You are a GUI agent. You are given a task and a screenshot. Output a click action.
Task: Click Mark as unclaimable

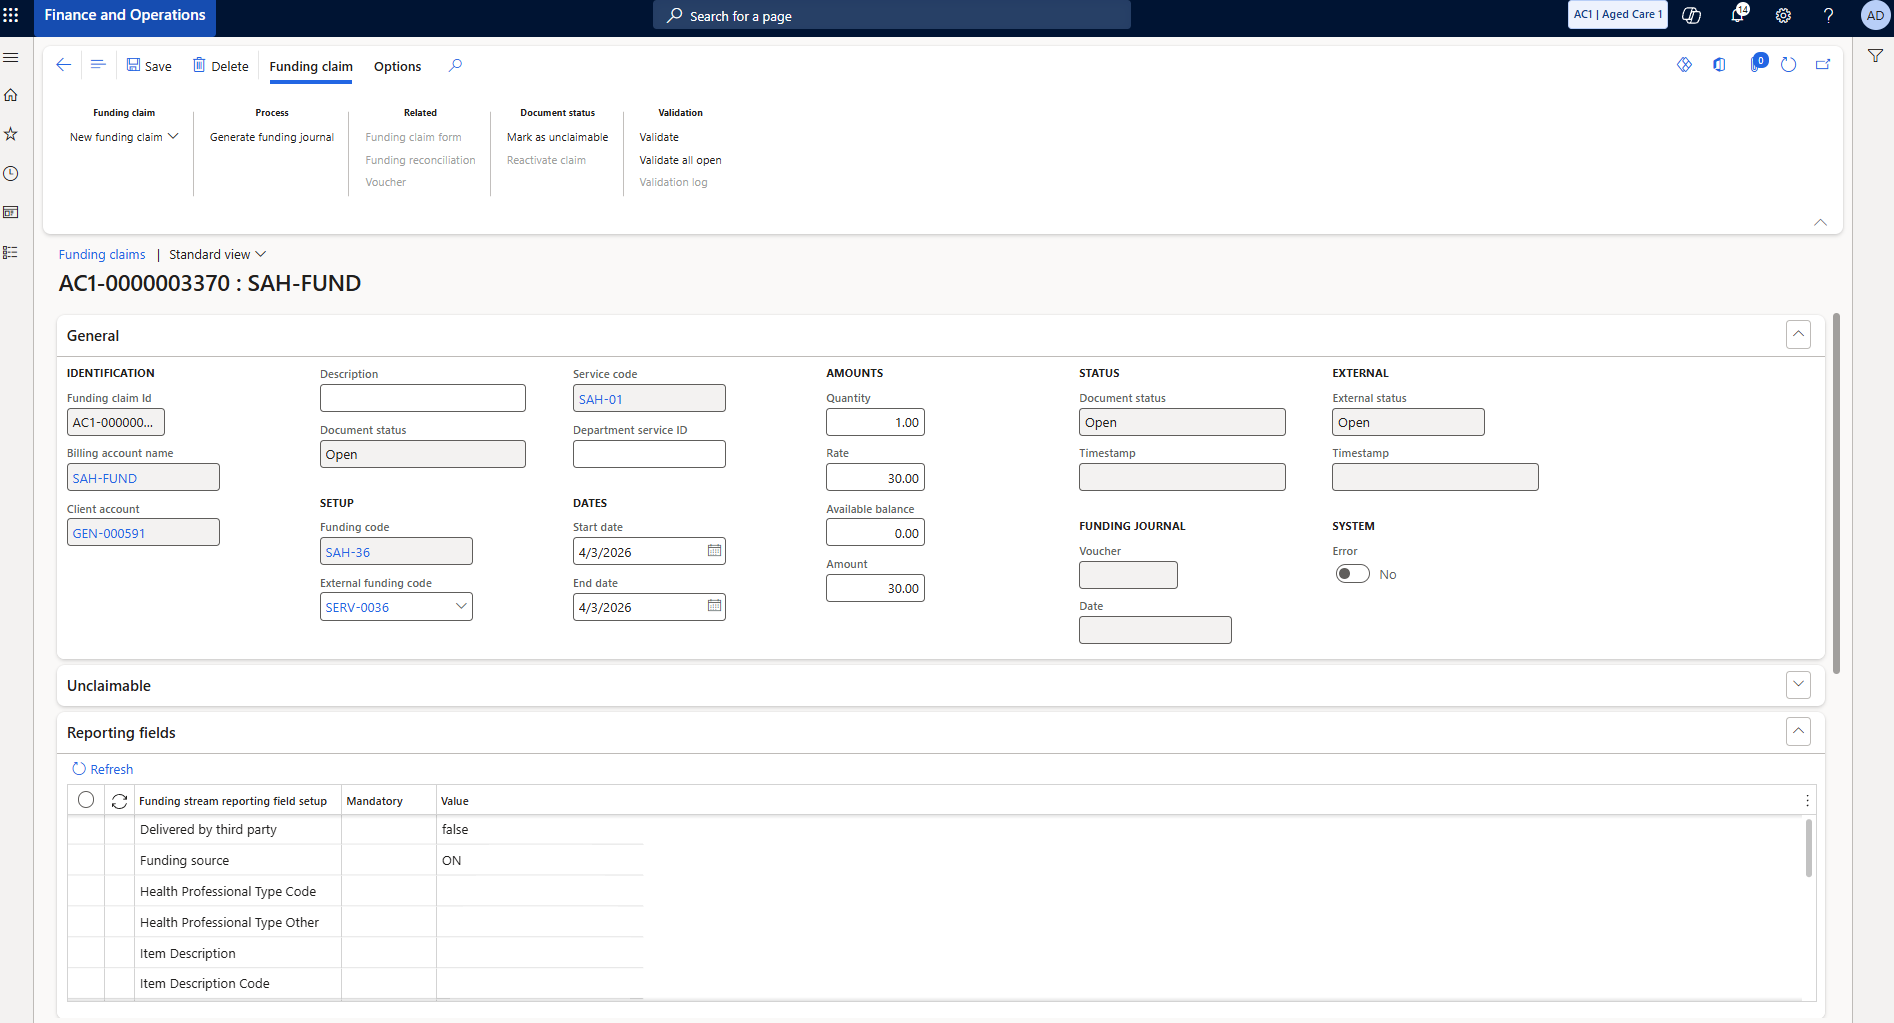pyautogui.click(x=557, y=137)
